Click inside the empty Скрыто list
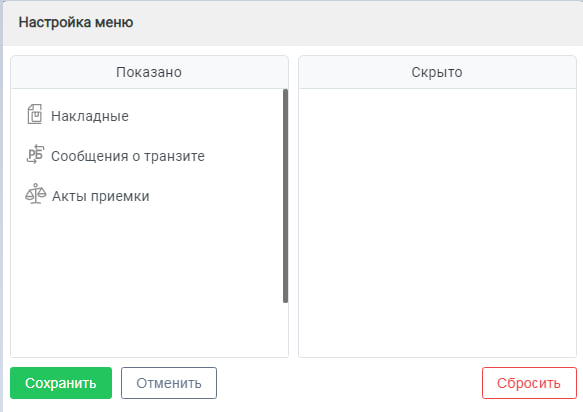 (x=437, y=223)
